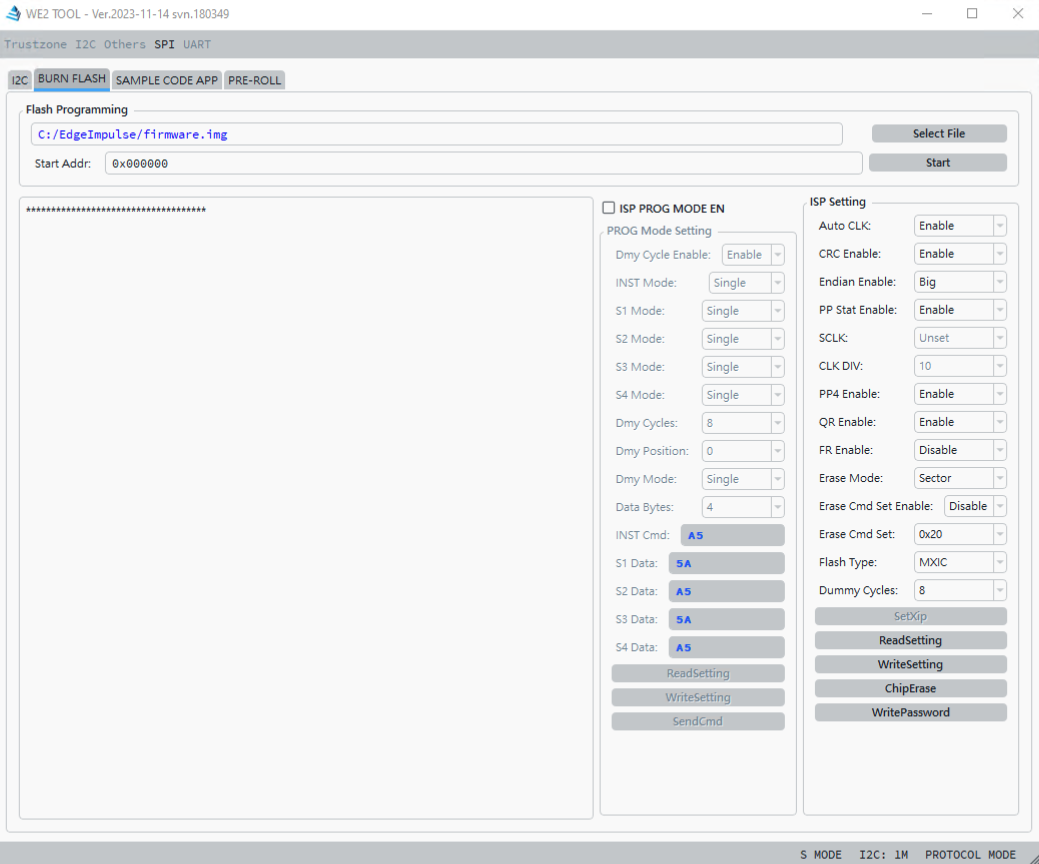Image resolution: width=1039 pixels, height=864 pixels.
Task: Open the Dmy Cycle Enable dropdown
Action: coord(753,255)
